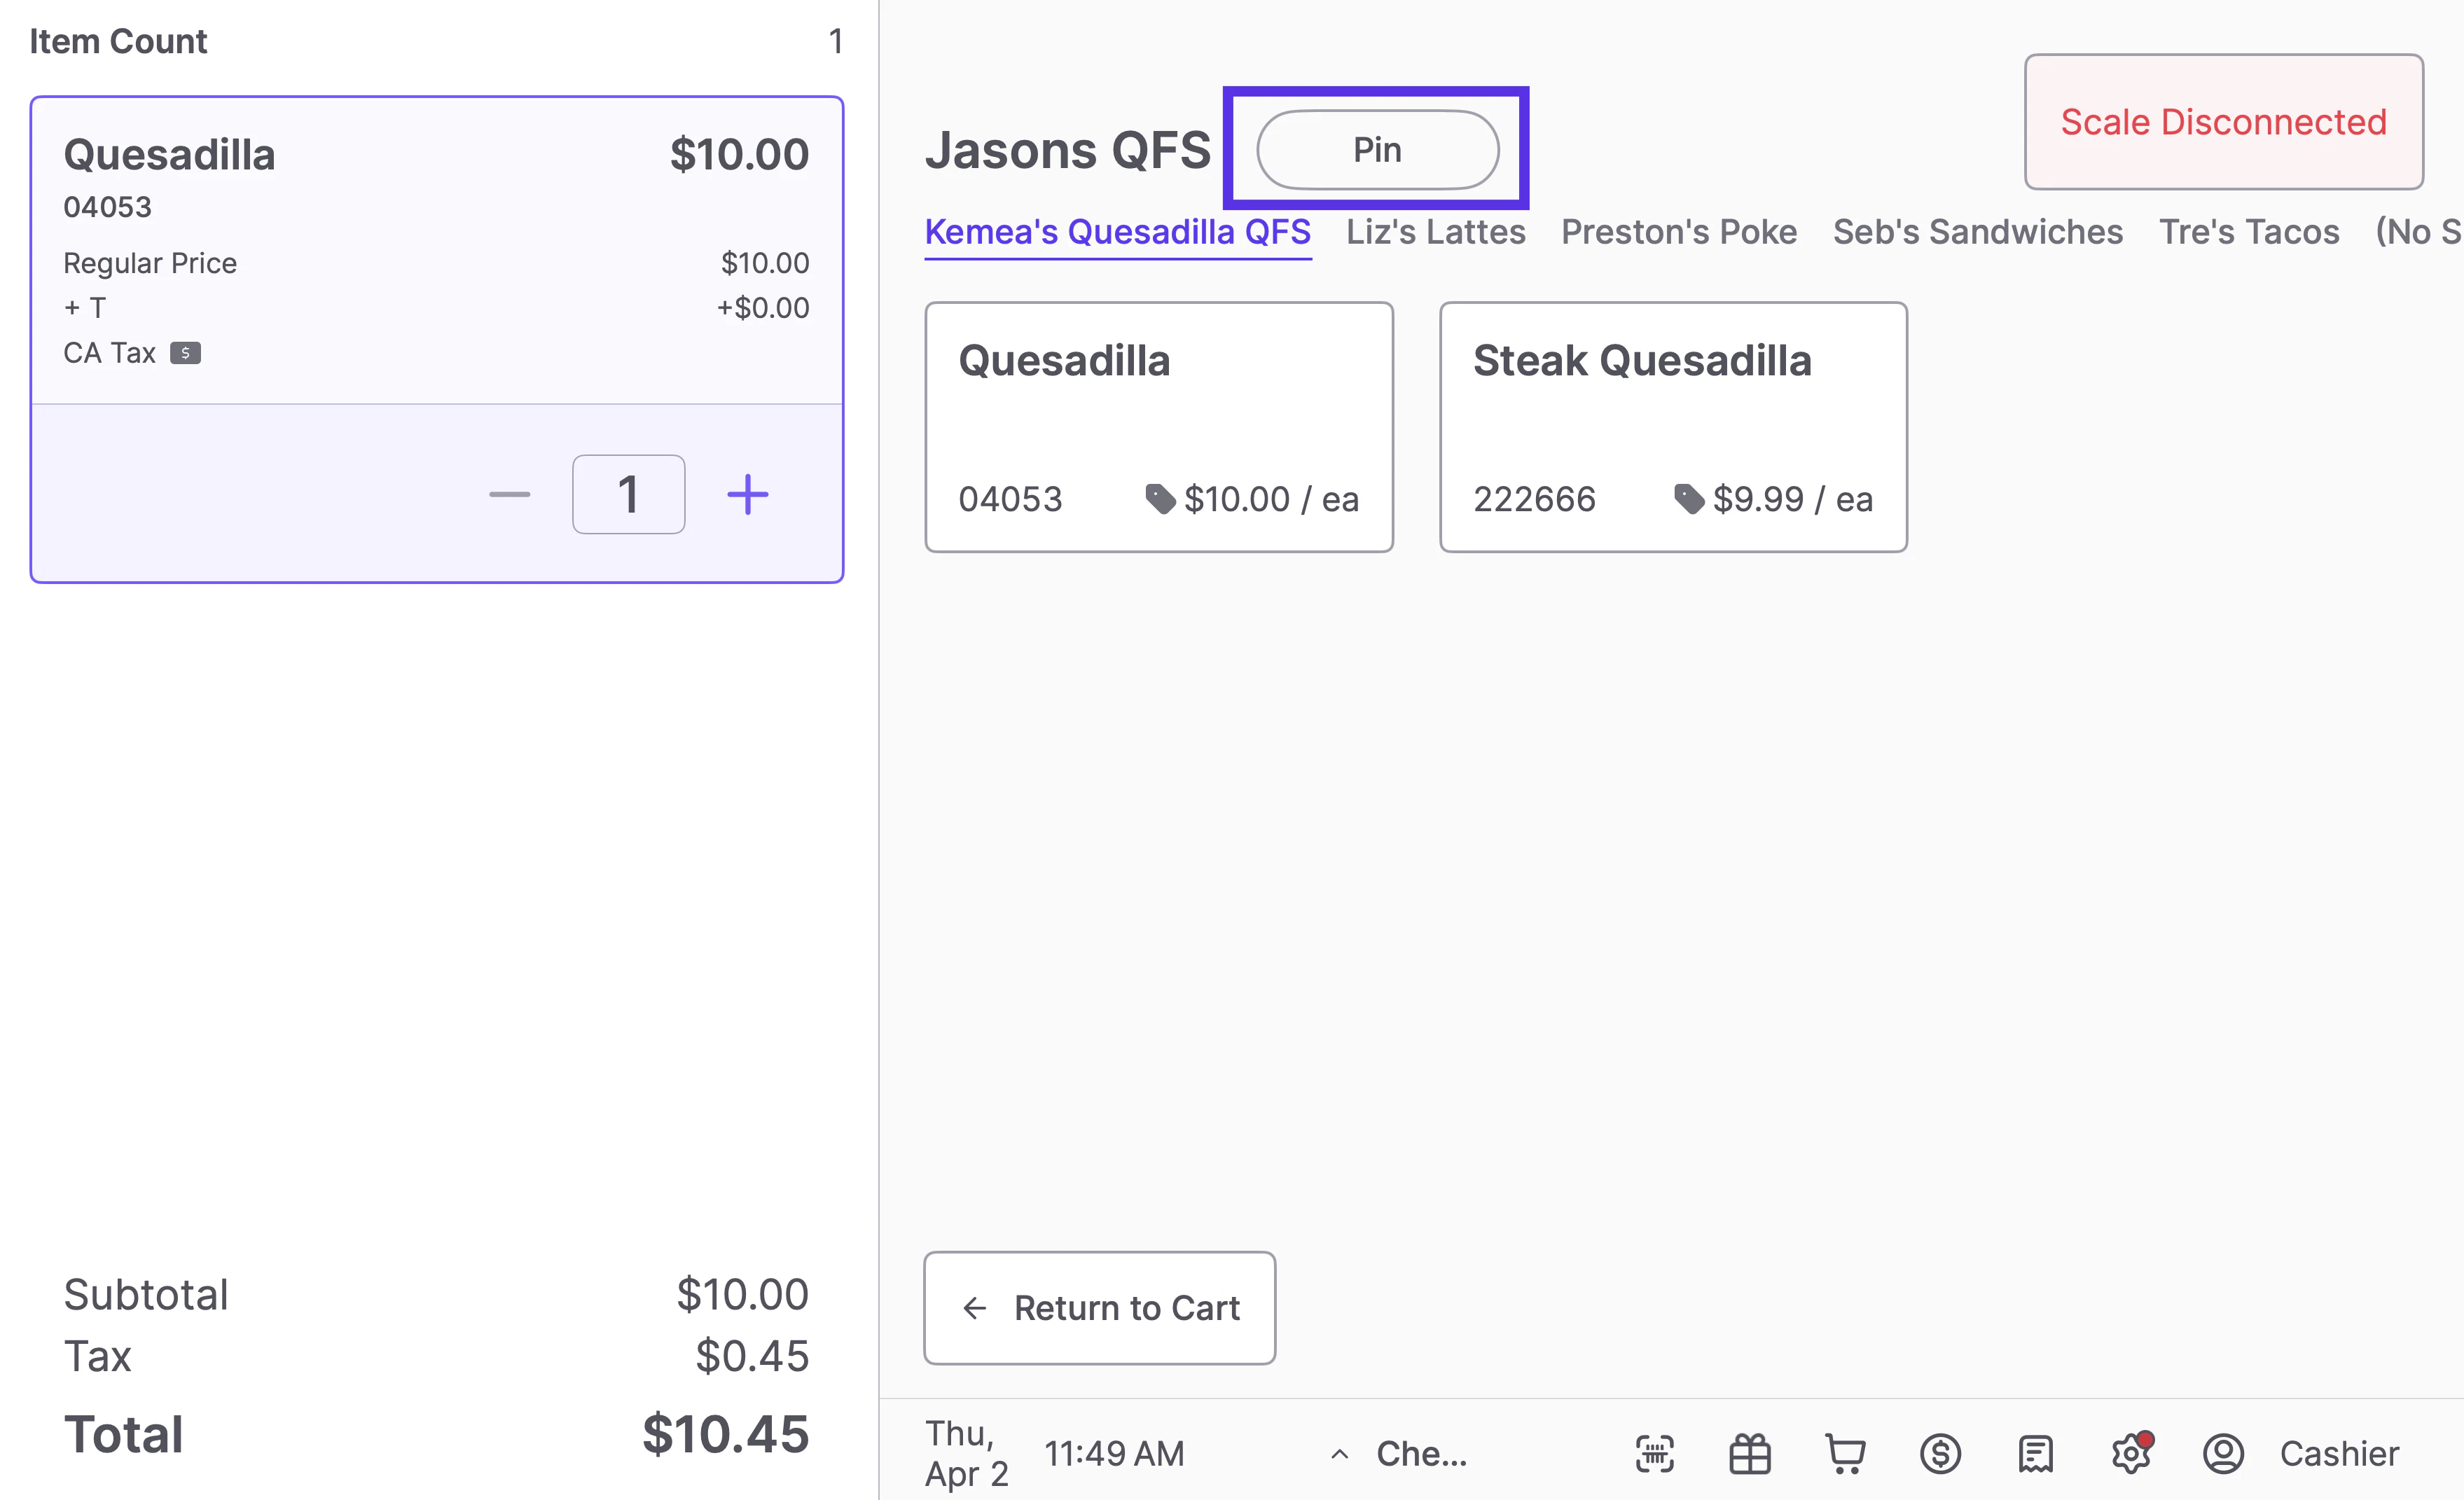This screenshot has height=1500, width=2464.
Task: Click the Cashier user profile icon
Action: pyautogui.click(x=2223, y=1453)
